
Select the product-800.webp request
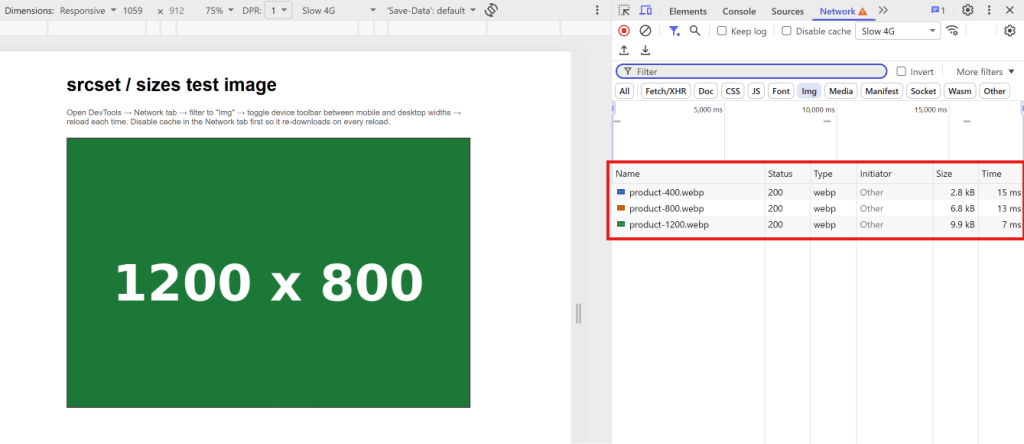[817, 208]
